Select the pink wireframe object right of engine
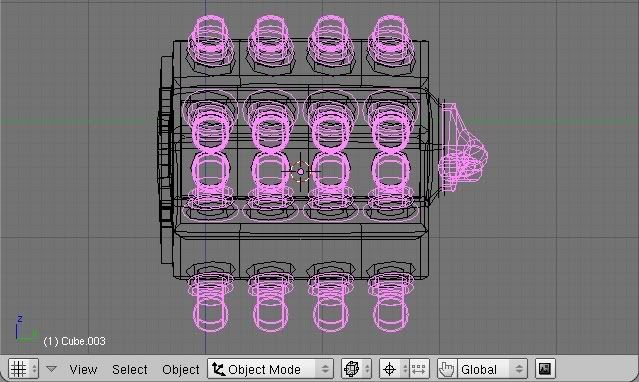Screen dimensions: 639x382 [463, 148]
